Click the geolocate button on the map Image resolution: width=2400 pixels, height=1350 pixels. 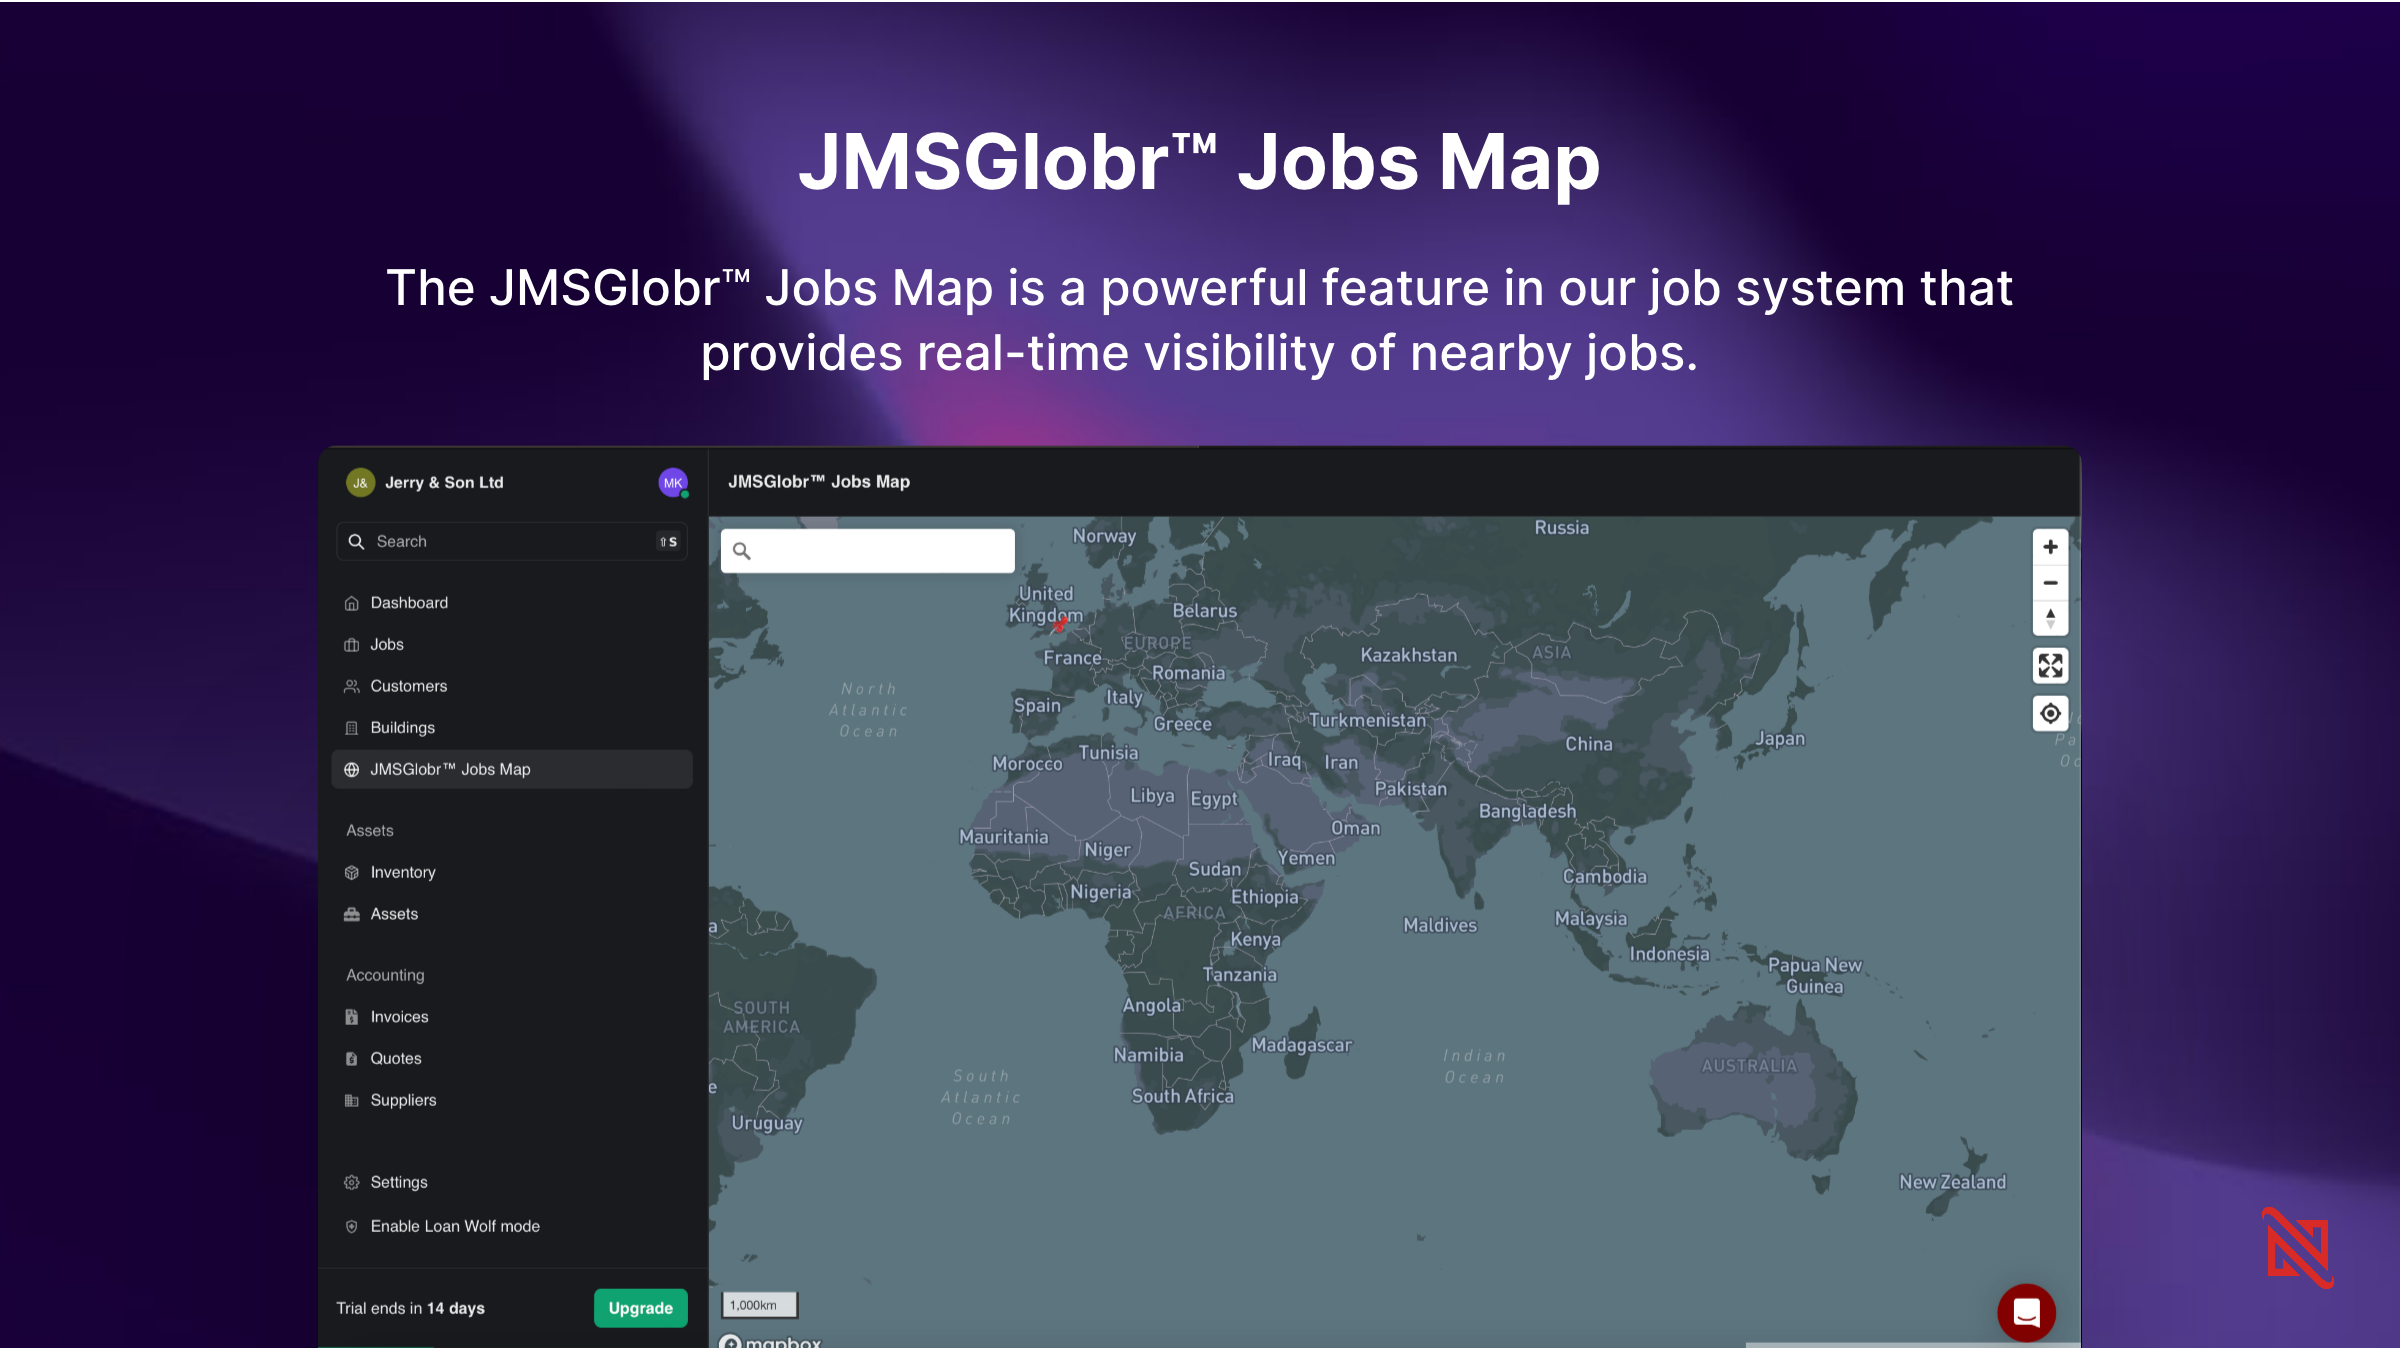[x=2051, y=714]
